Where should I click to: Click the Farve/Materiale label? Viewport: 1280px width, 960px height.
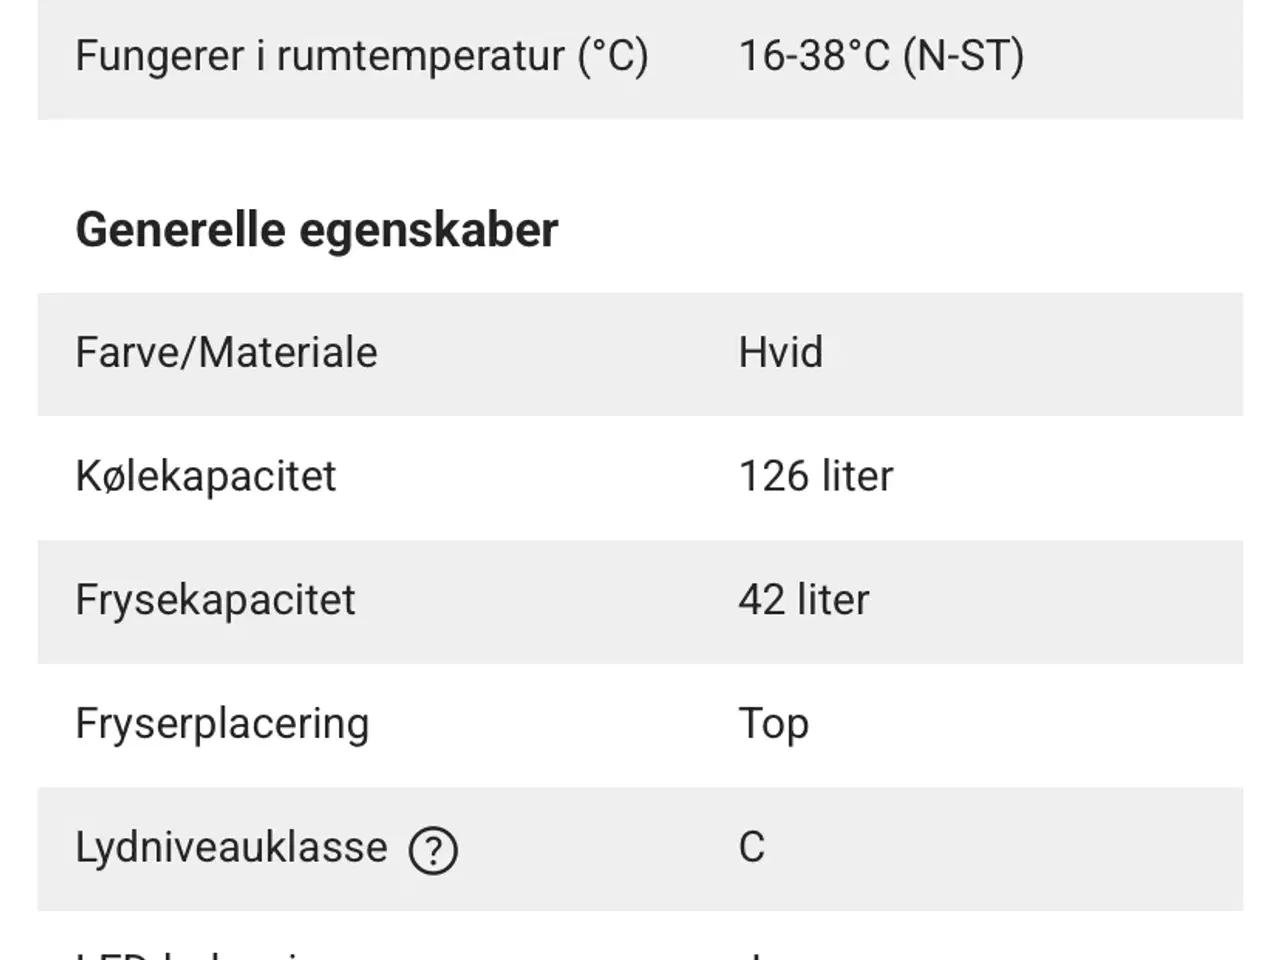click(x=227, y=353)
